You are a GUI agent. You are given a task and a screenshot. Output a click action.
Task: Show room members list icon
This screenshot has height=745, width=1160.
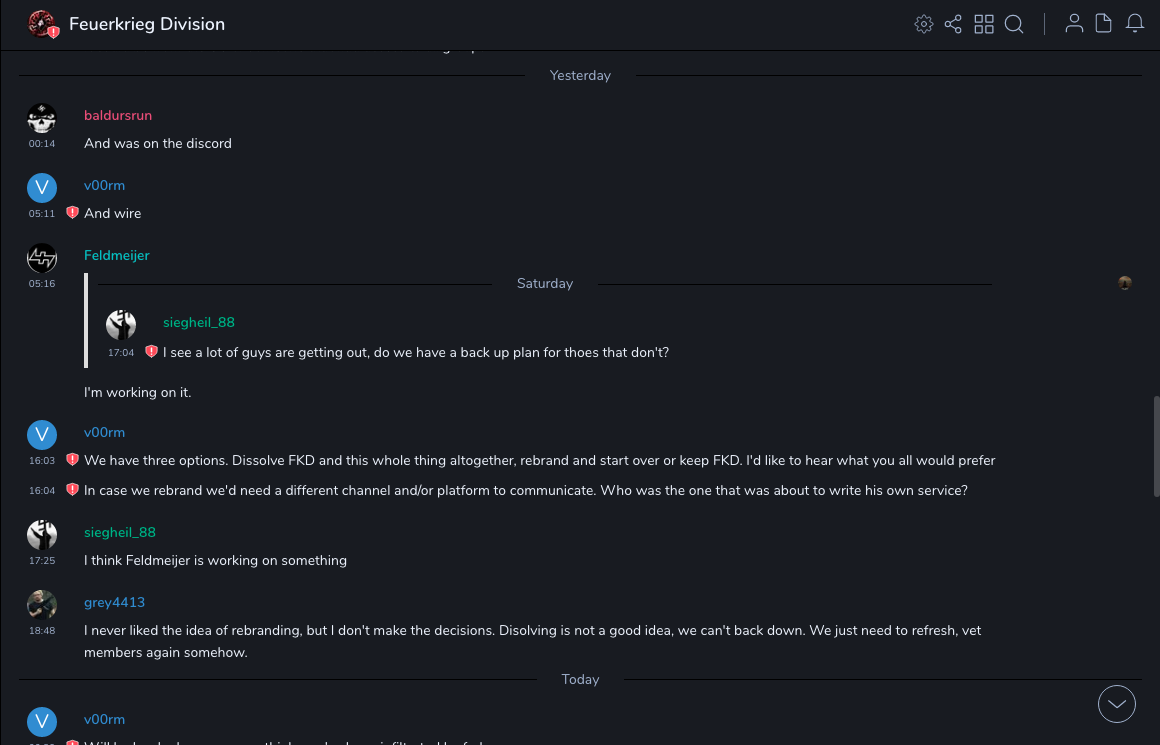pos(1074,24)
